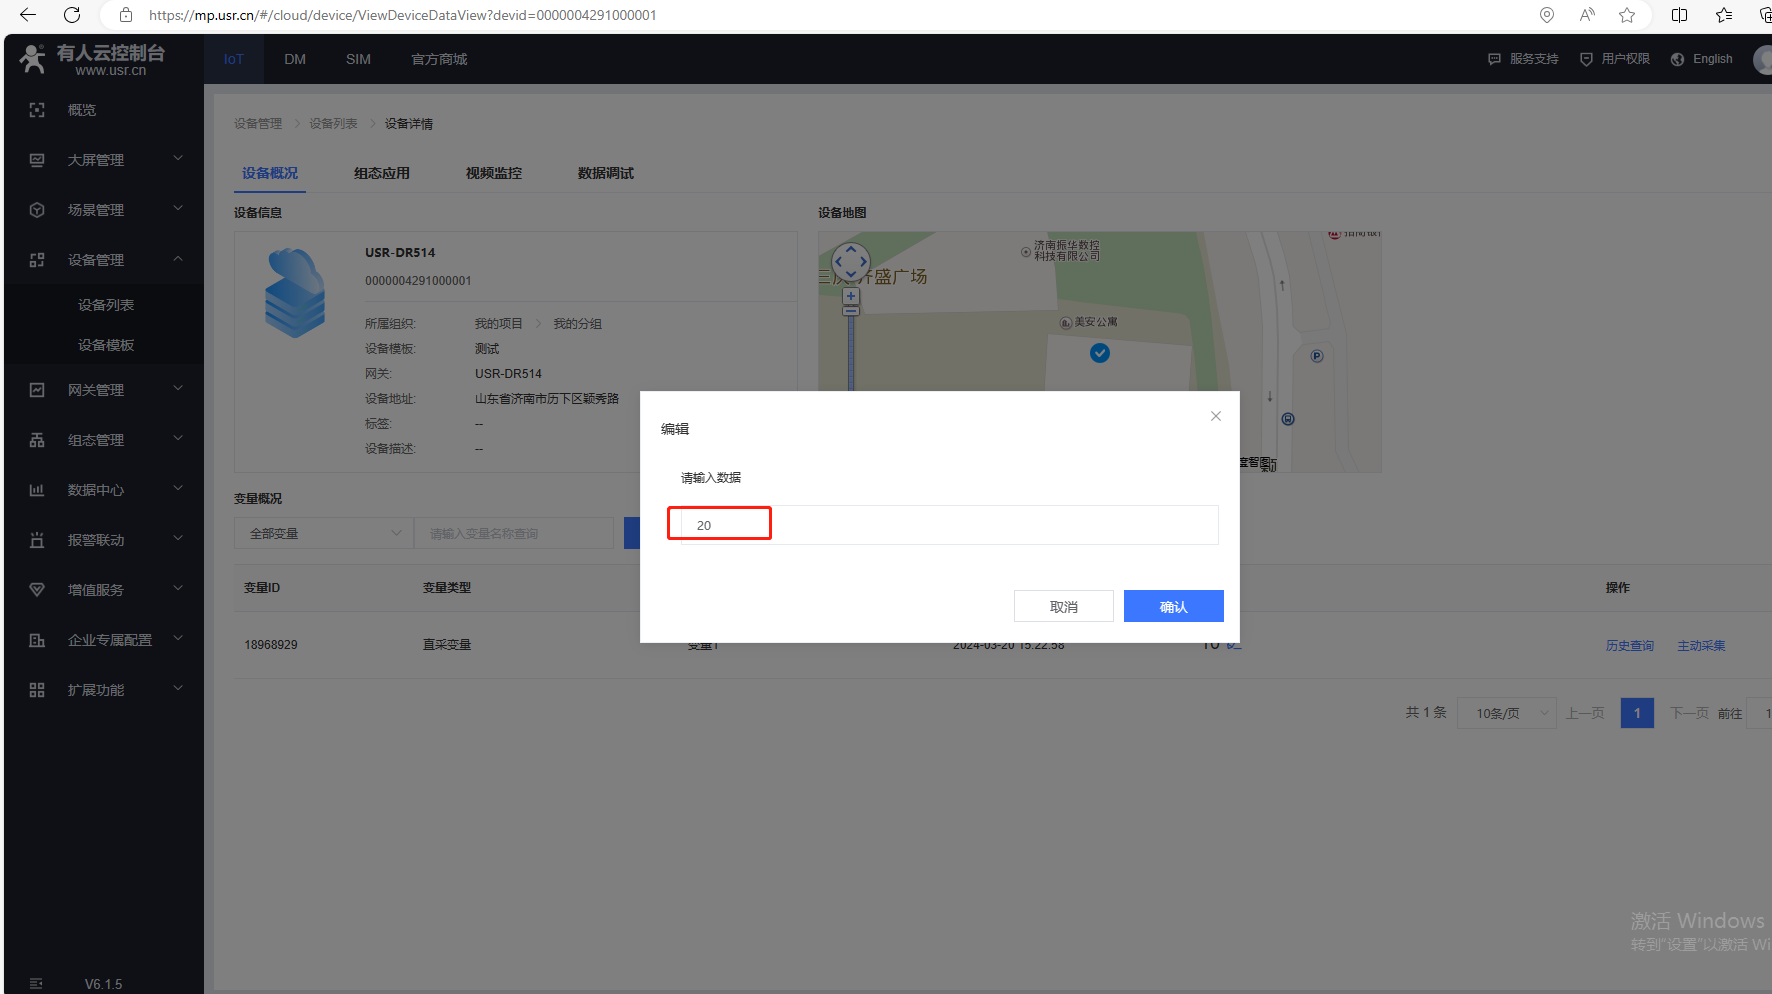Click the sidebar collapse icon at bottom
Image resolution: width=1772 pixels, height=994 pixels.
37,983
